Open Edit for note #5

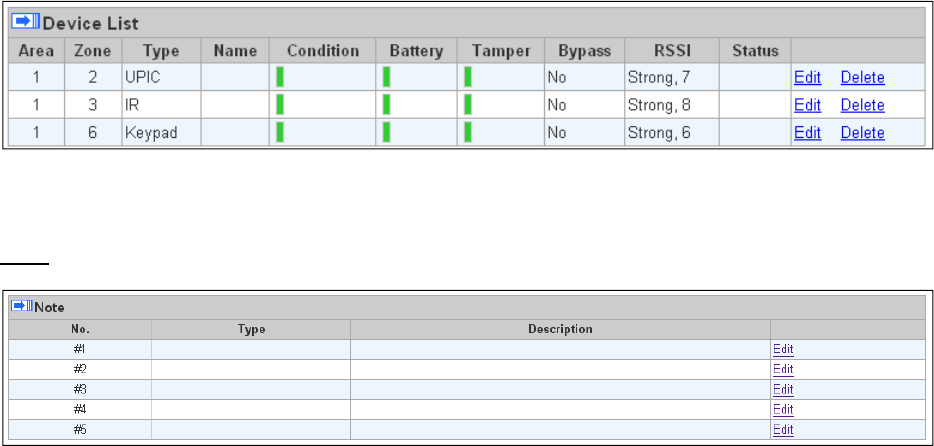pos(783,430)
